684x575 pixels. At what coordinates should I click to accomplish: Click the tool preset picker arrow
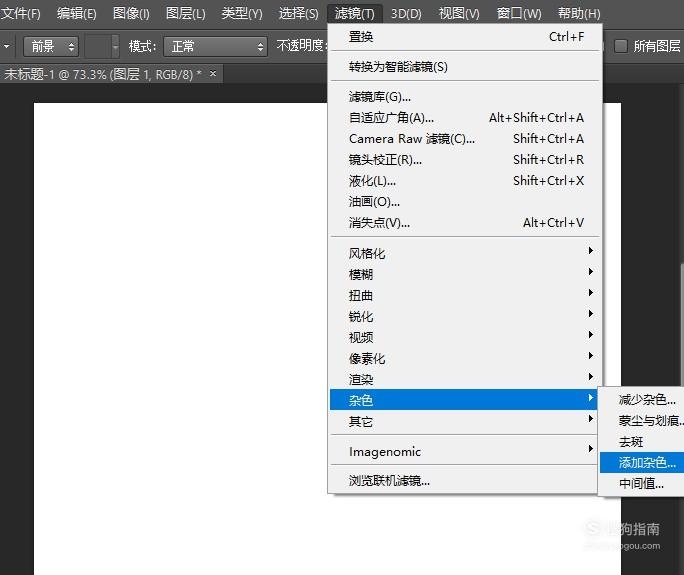click(7, 46)
